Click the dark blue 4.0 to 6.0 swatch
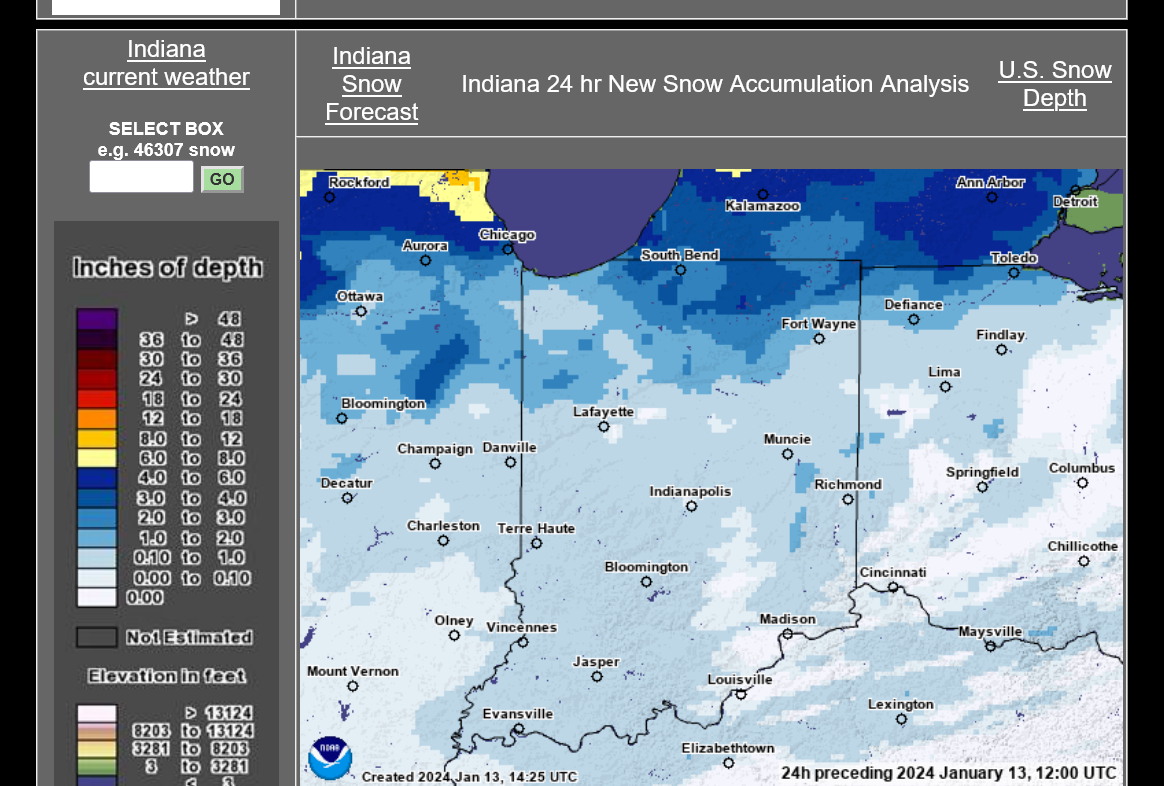 point(97,478)
